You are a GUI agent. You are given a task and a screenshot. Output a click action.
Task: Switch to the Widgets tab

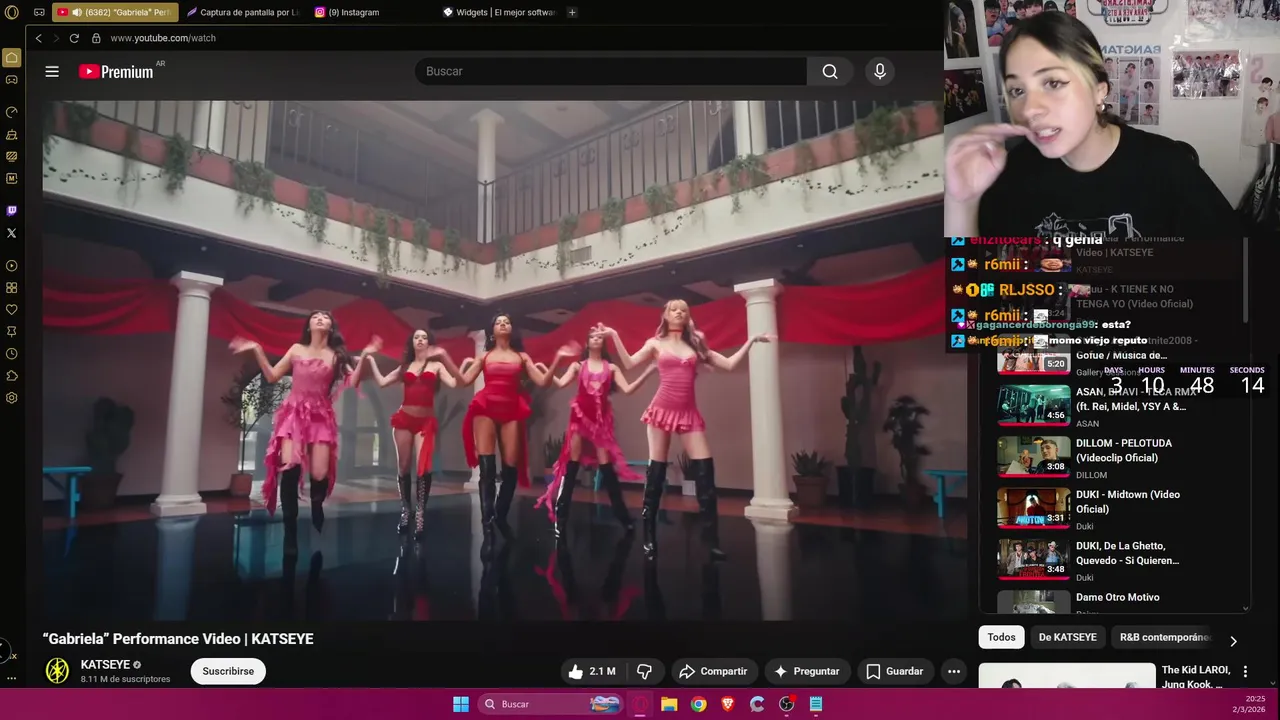pos(499,12)
